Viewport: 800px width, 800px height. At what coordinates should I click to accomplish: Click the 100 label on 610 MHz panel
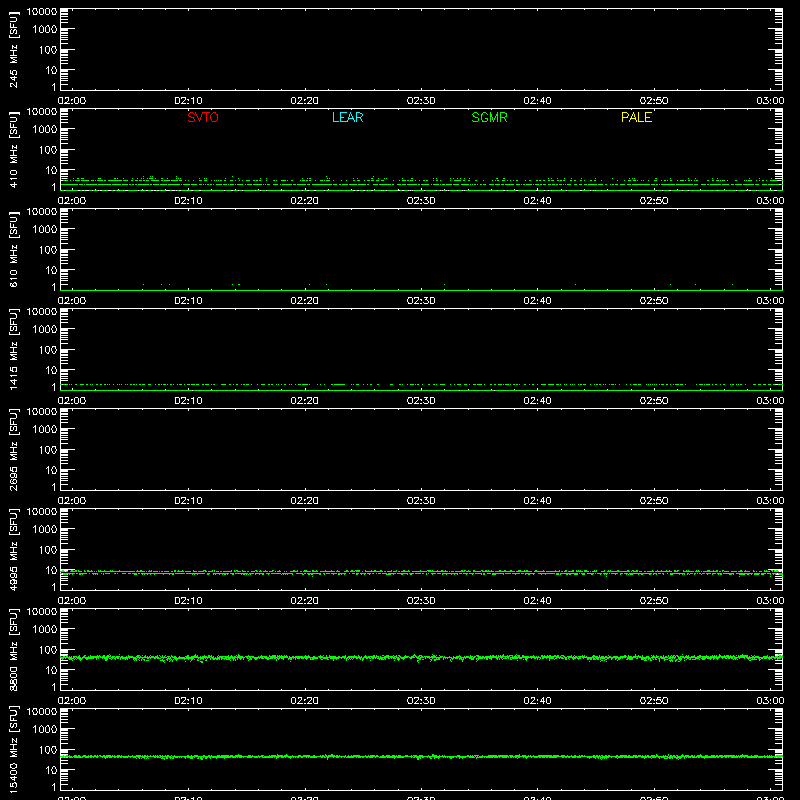pos(48,250)
